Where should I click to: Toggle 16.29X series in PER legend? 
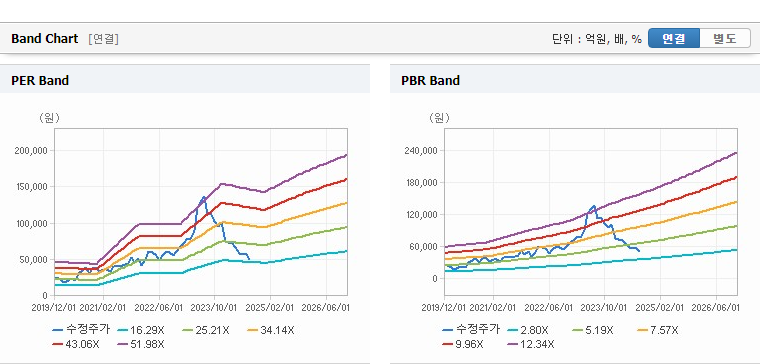pos(141,330)
